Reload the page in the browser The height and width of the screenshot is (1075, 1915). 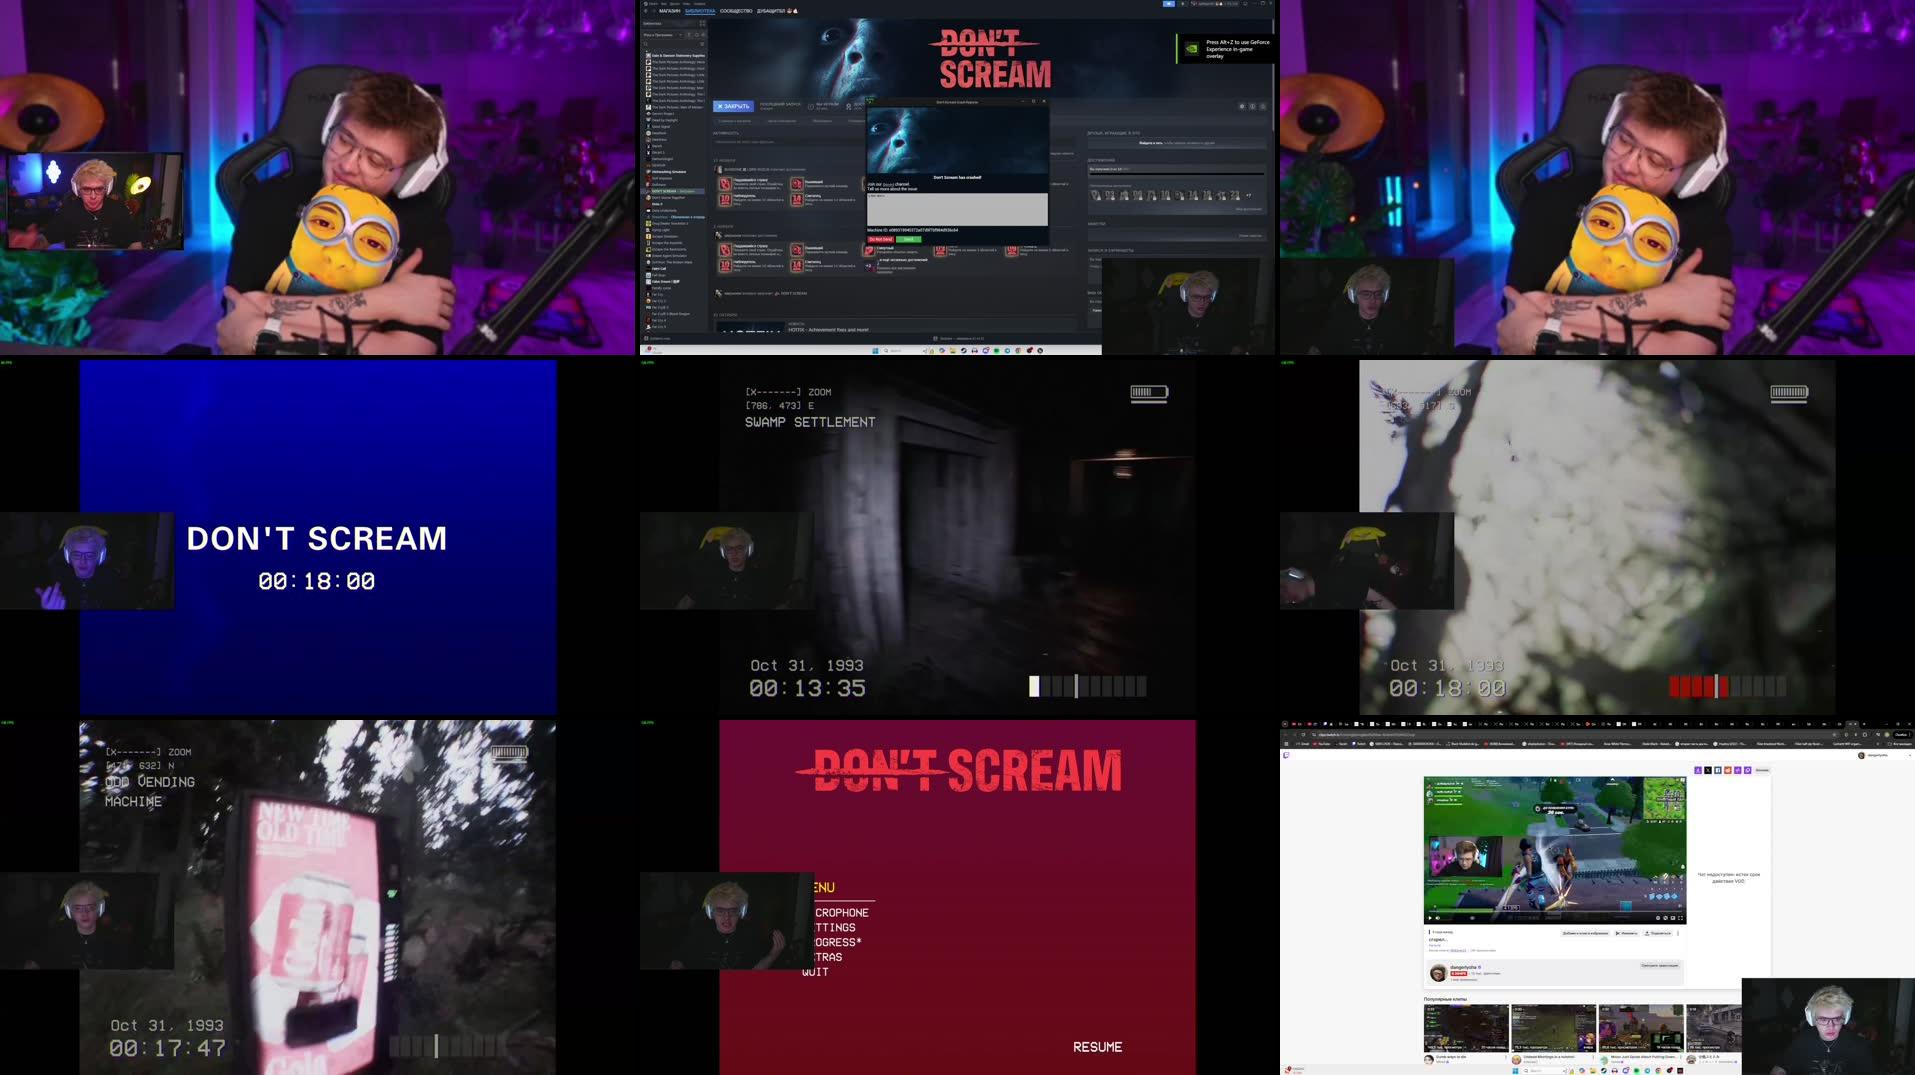click(1303, 735)
